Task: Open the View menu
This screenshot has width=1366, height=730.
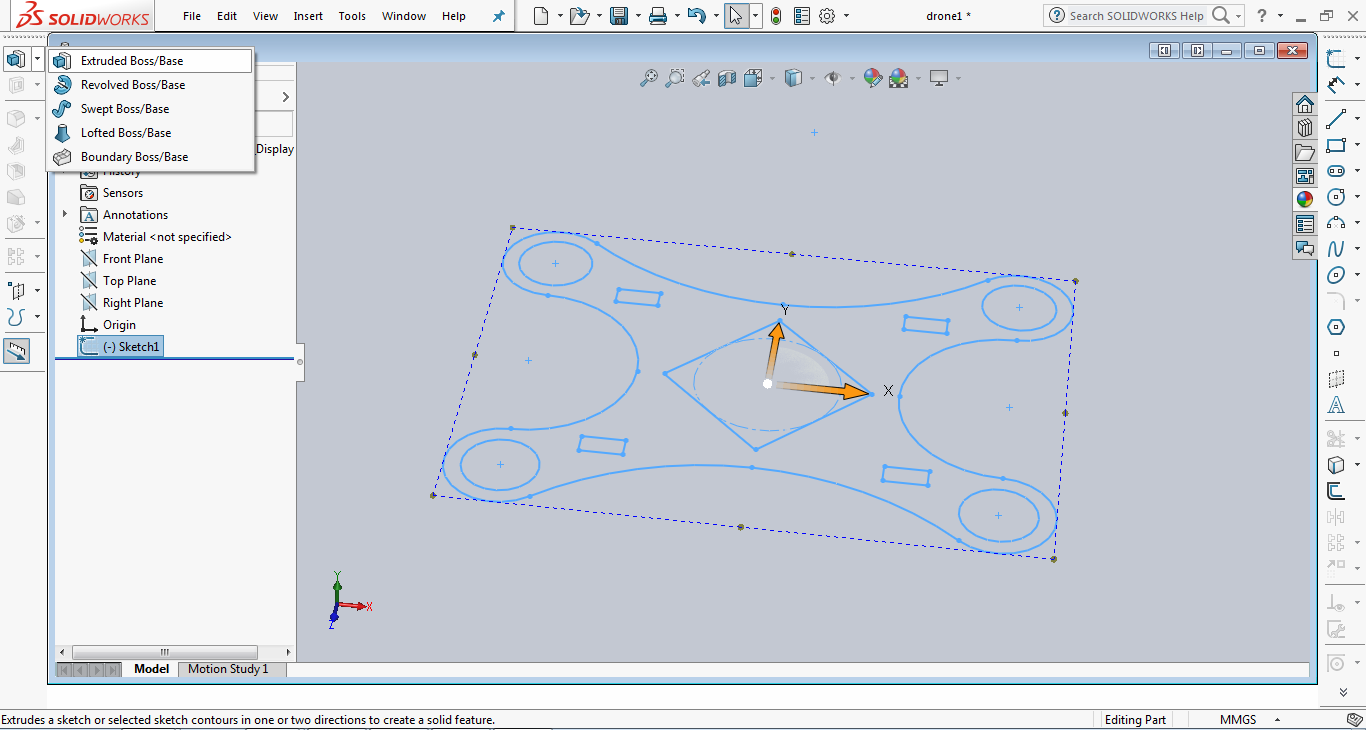Action: [266, 16]
